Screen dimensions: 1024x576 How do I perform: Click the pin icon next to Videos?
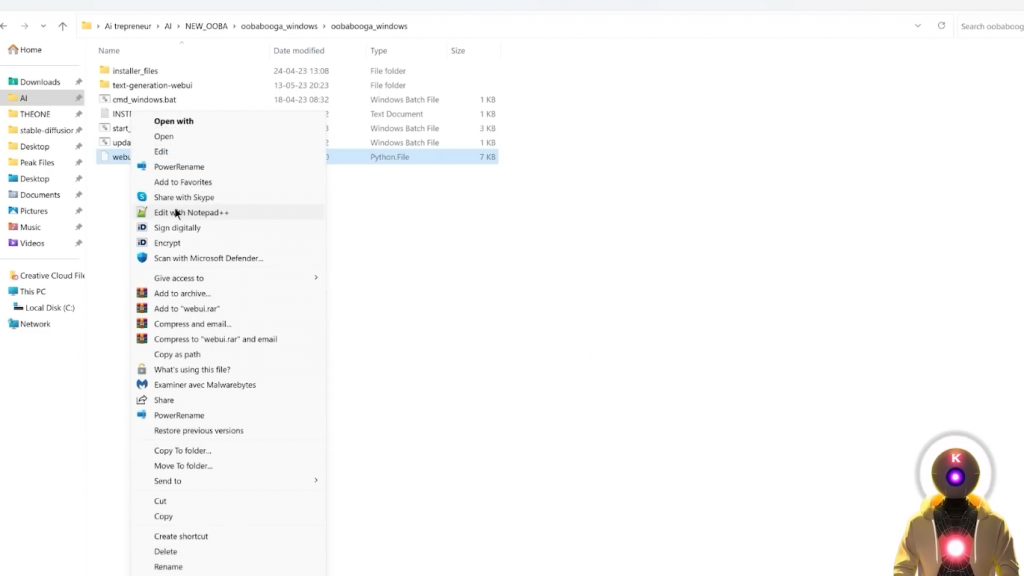click(x=78, y=243)
